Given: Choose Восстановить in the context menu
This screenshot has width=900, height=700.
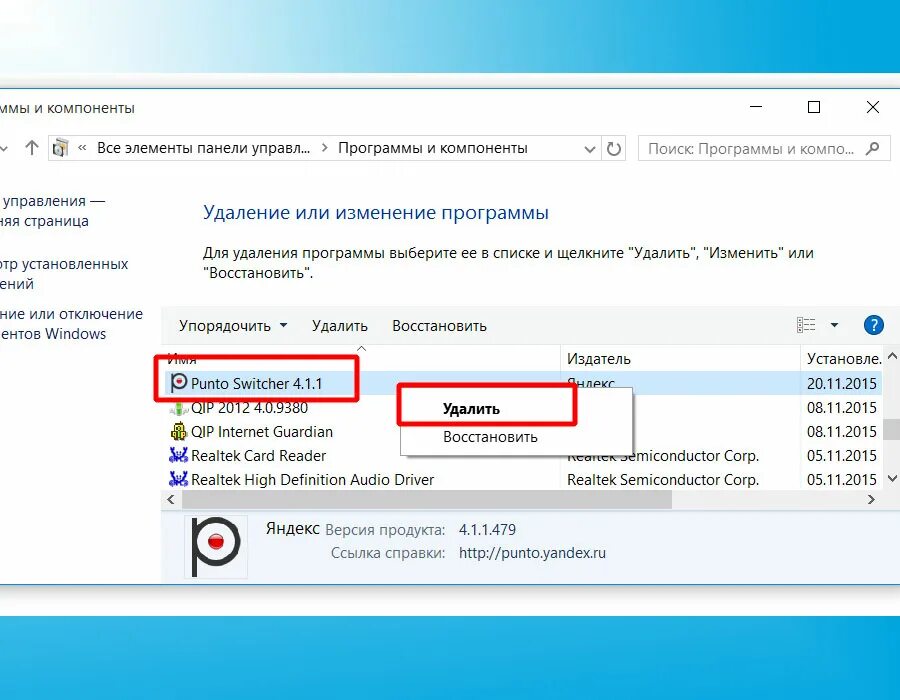Looking at the screenshot, I should [490, 437].
